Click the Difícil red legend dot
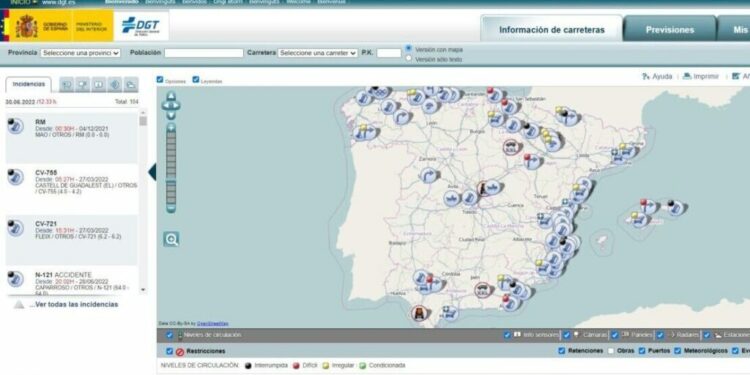The image size is (750, 375). coord(296,365)
